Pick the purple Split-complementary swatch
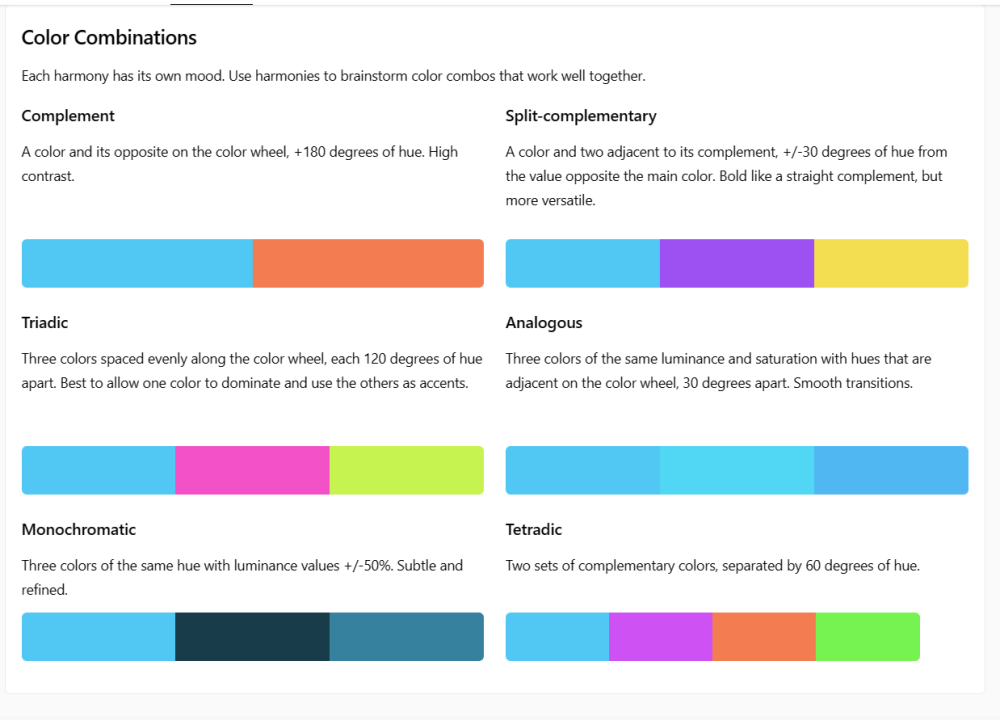The width and height of the screenshot is (1000, 720). (x=737, y=263)
